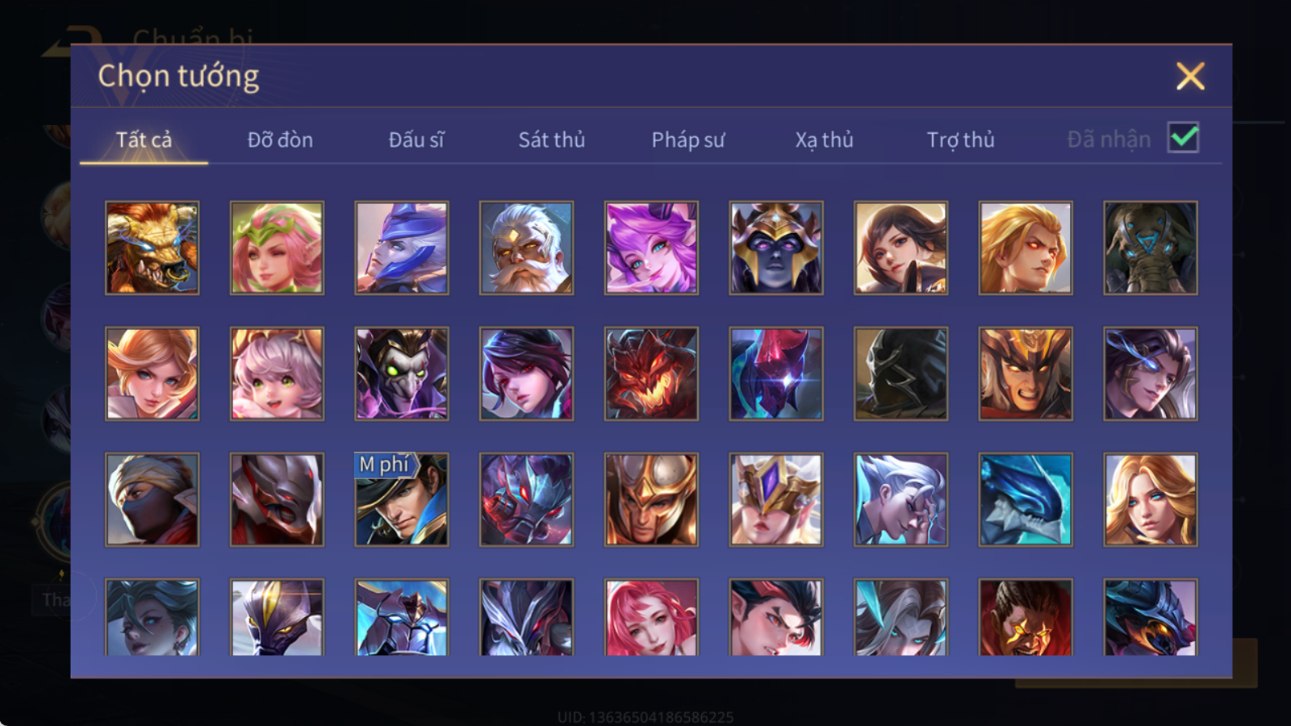Pick the masked ninja with headband portrait

pyautogui.click(x=152, y=500)
